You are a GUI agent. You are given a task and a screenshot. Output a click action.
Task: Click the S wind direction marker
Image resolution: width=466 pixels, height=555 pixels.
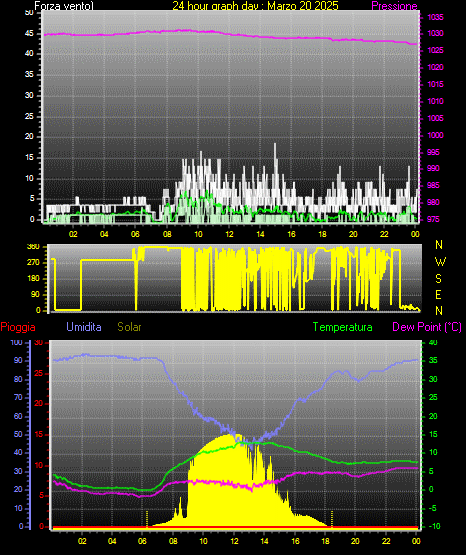pos(438,279)
